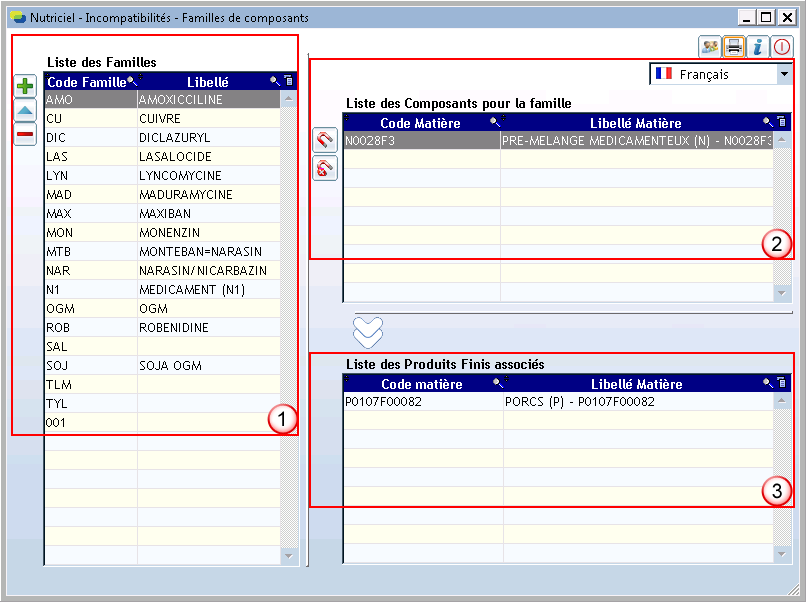Screen dimensions: 806x602
Task: Click the MEDICAMENT (N1) label
Action: pyautogui.click(x=192, y=289)
